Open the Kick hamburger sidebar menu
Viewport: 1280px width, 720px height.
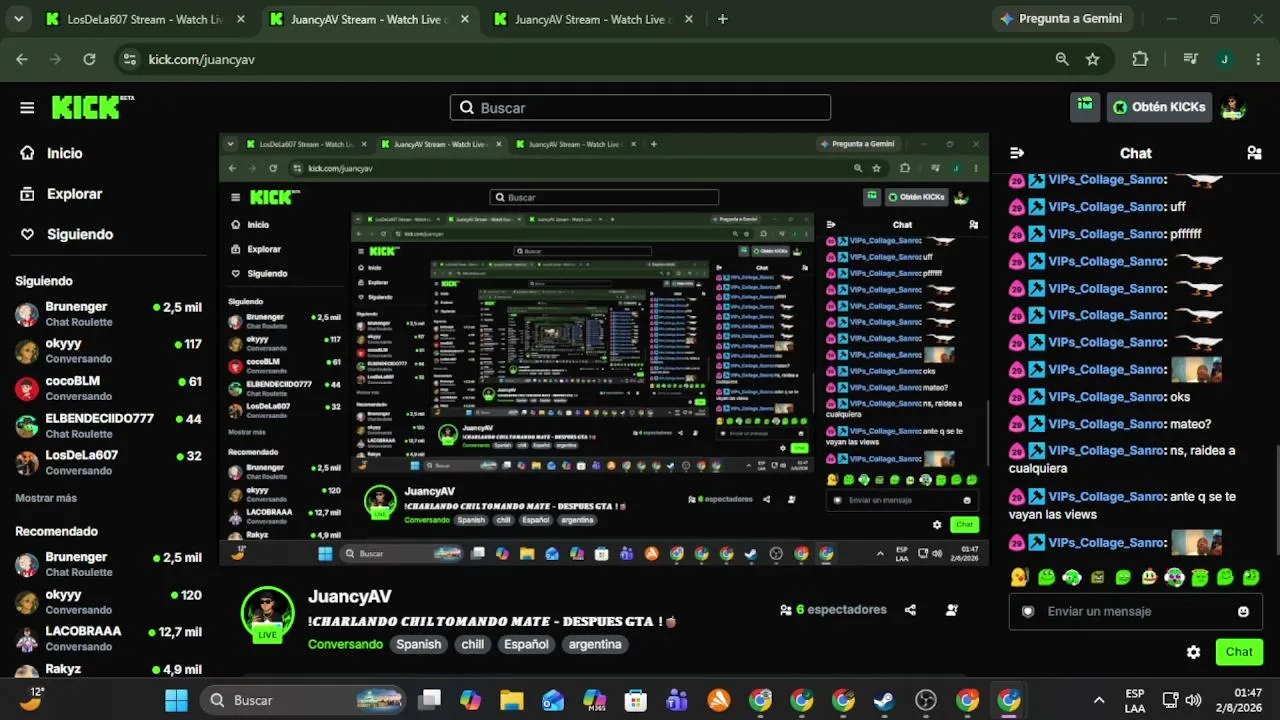pos(27,108)
